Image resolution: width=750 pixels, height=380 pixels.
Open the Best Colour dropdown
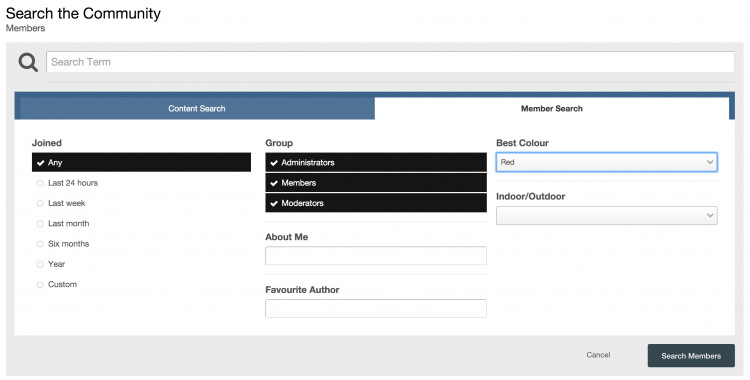click(607, 162)
